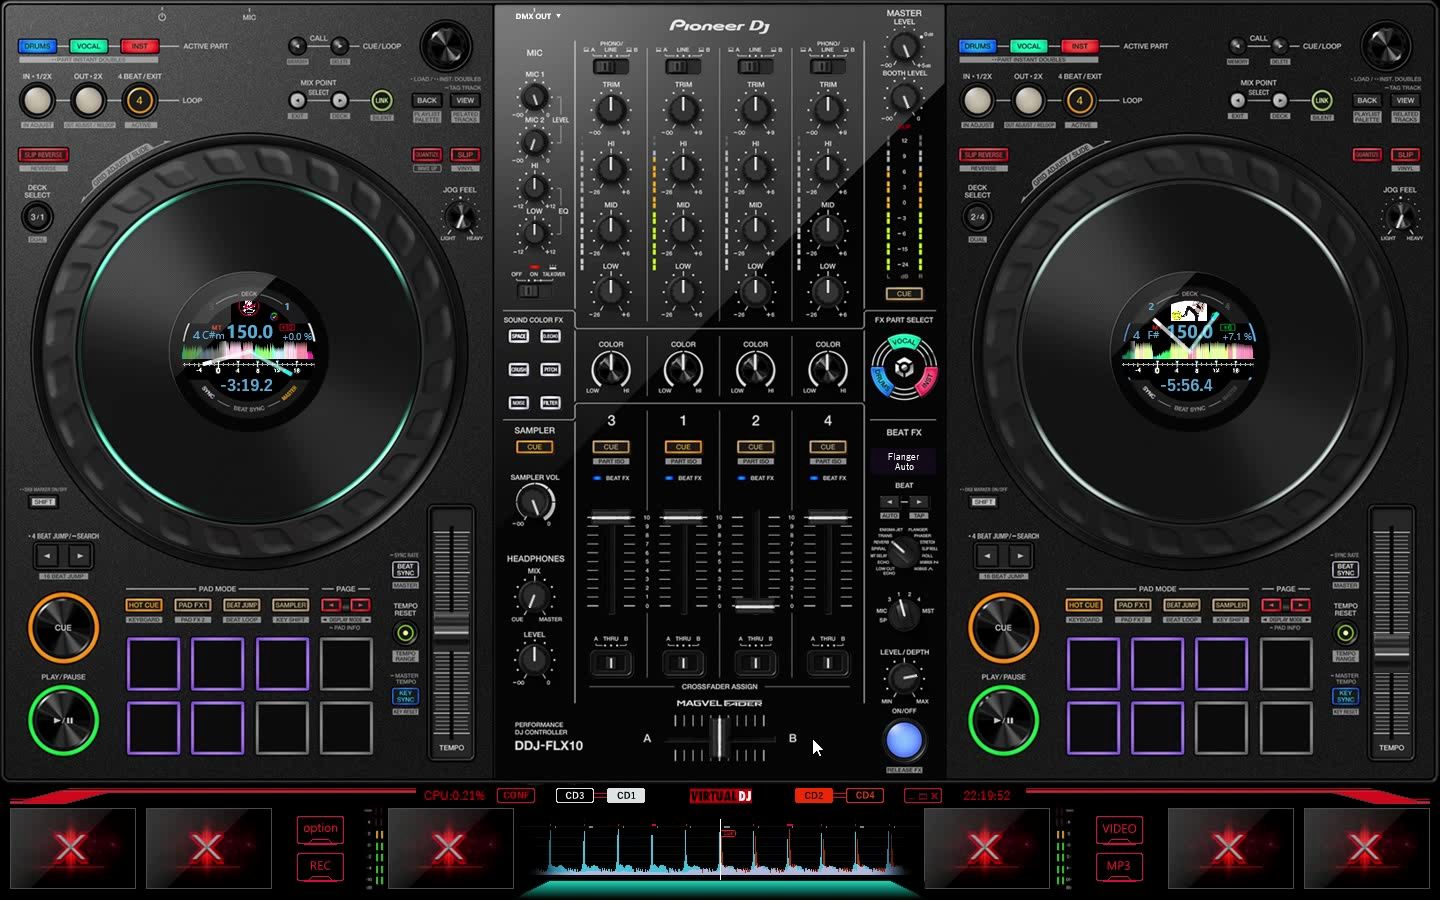This screenshot has height=900, width=1440.
Task: Toggle QUANTIZE on the right deck
Action: (x=1367, y=155)
